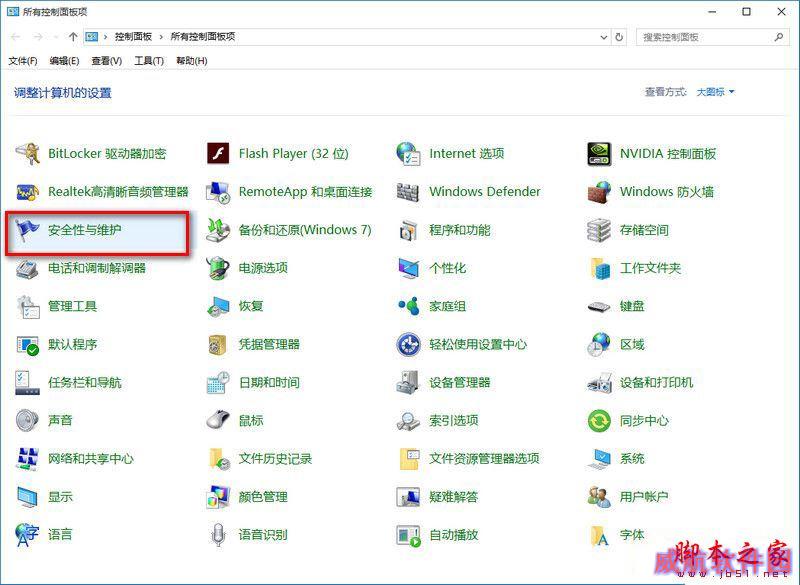Open 文件资源管理器选项 link
The image size is (800, 585).
(x=484, y=459)
